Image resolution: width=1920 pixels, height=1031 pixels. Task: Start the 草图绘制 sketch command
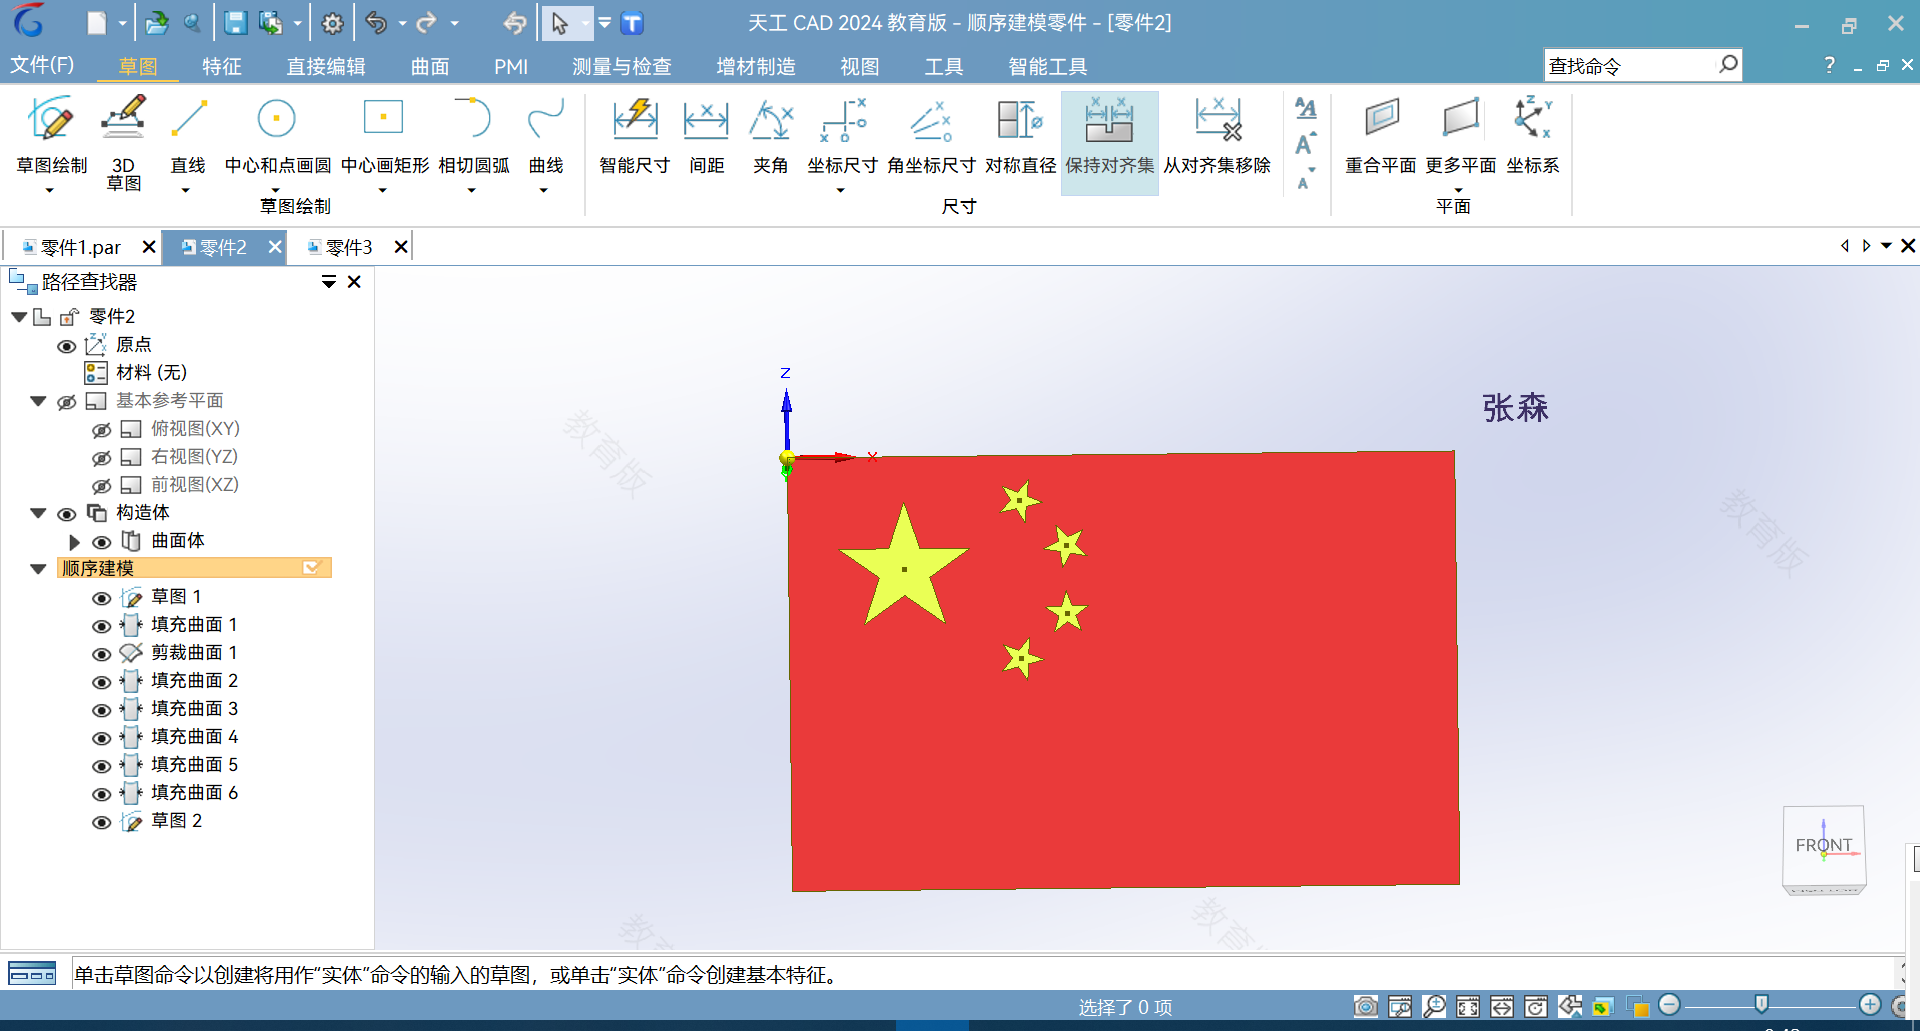coord(52,134)
